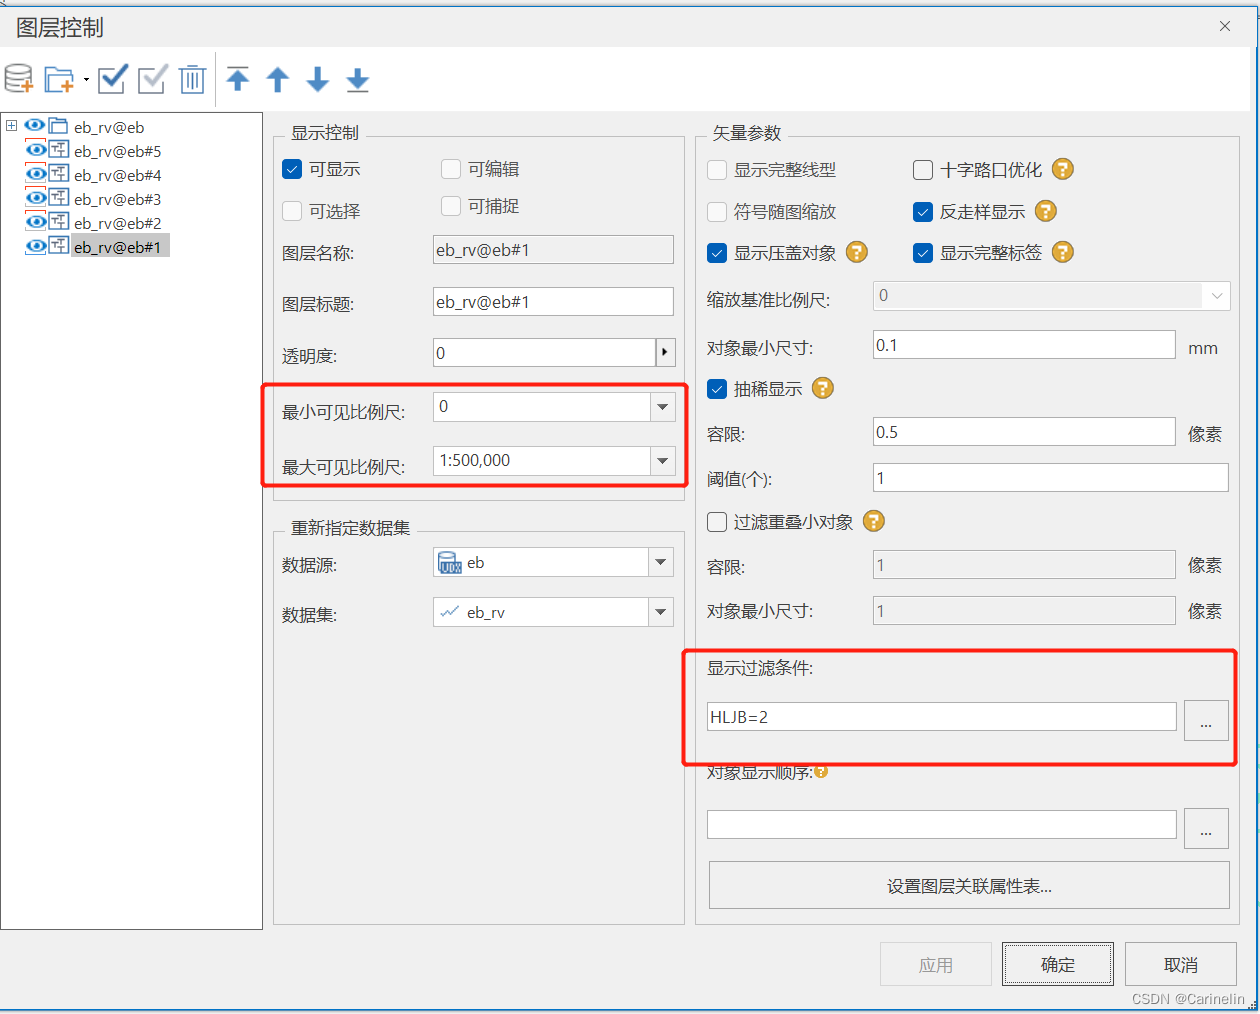
Task: Click the add dataset layer icon
Action: tap(18, 79)
